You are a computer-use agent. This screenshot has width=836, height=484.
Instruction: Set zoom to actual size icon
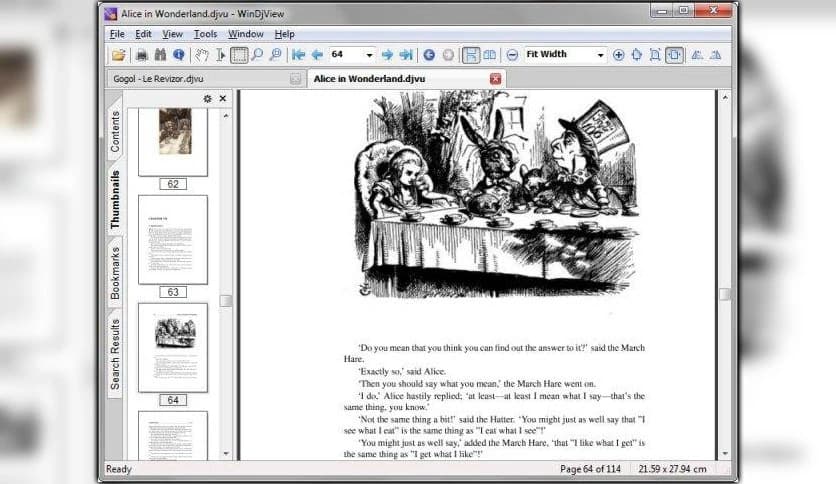tap(637, 55)
